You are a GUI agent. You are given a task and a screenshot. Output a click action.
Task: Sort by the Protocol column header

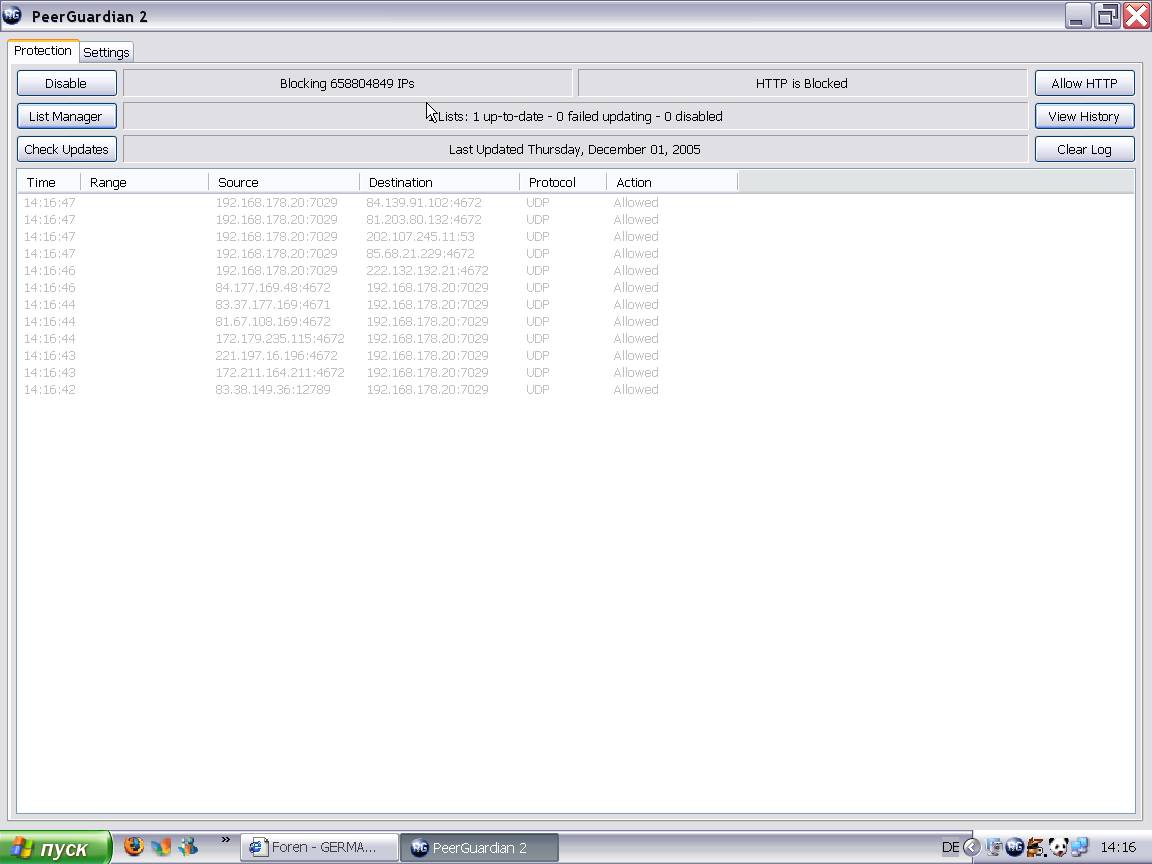(x=563, y=182)
